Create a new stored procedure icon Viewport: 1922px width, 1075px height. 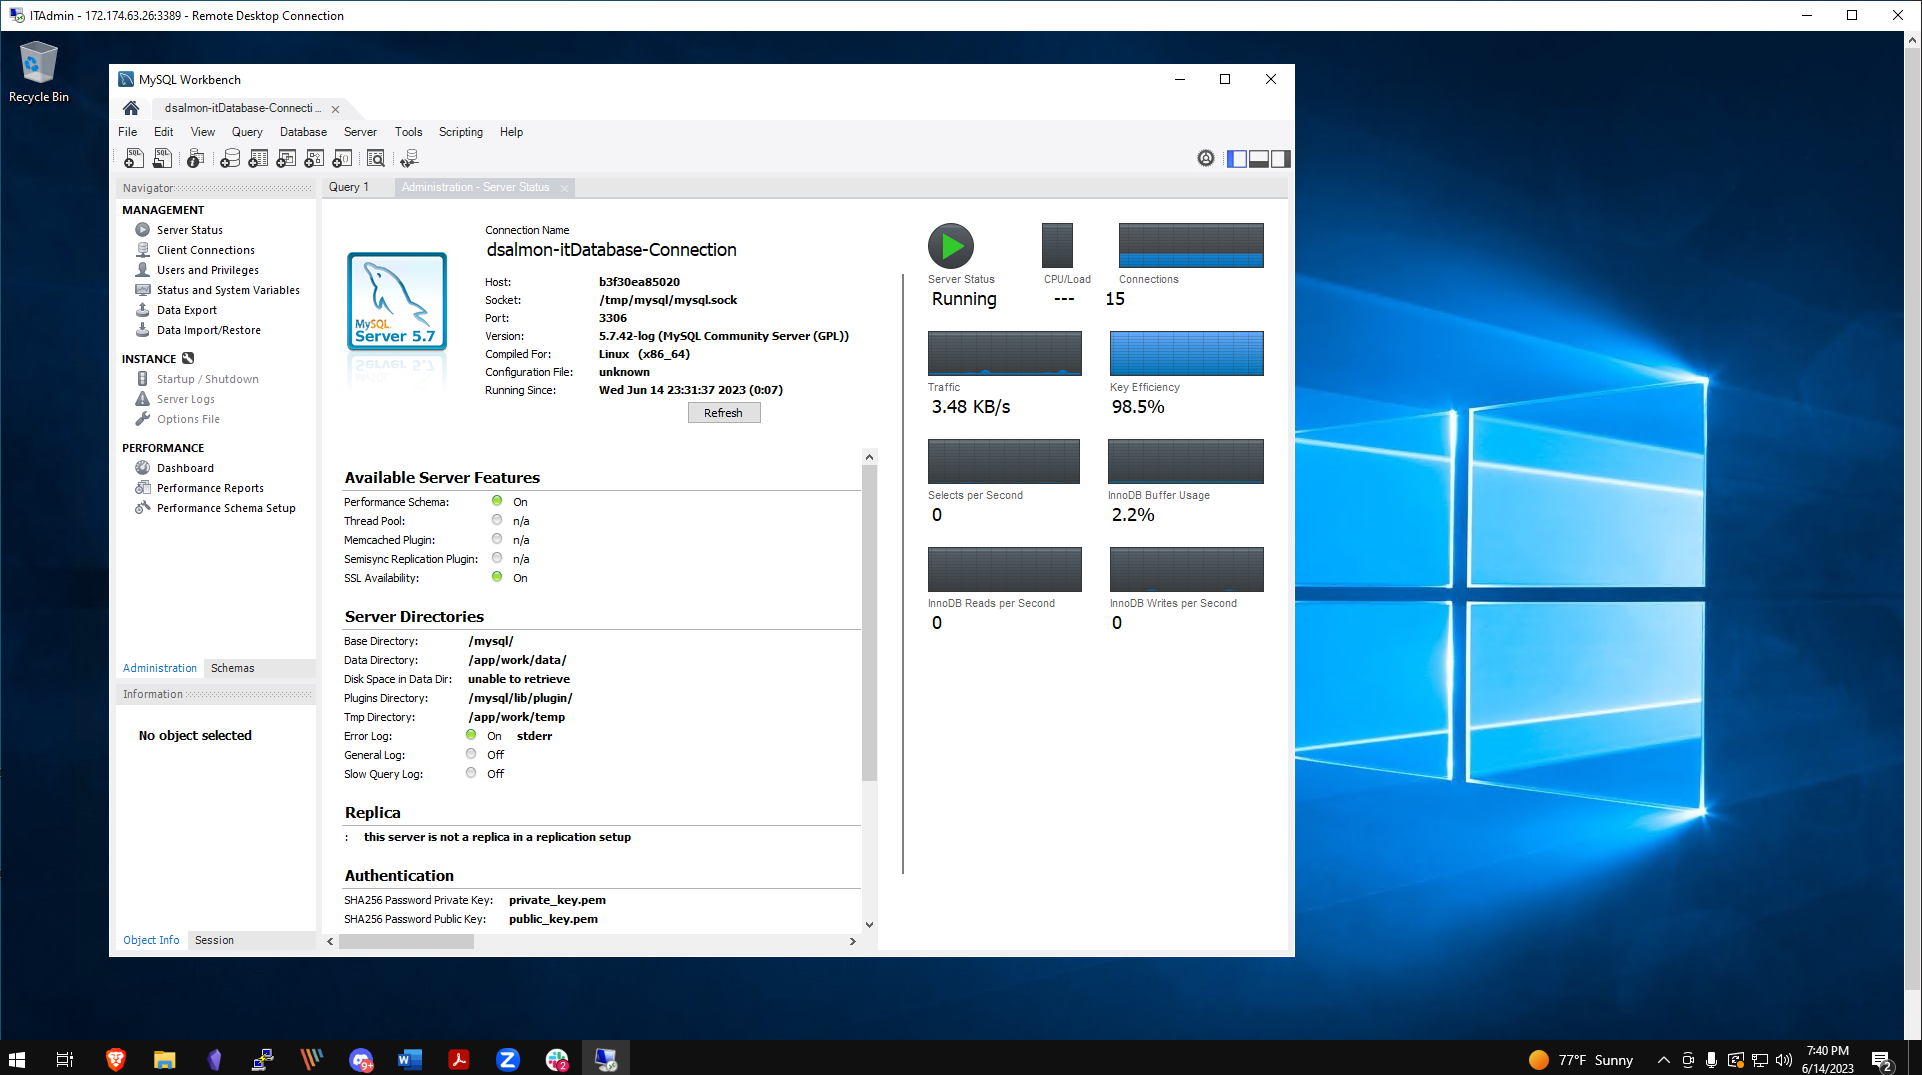(314, 159)
